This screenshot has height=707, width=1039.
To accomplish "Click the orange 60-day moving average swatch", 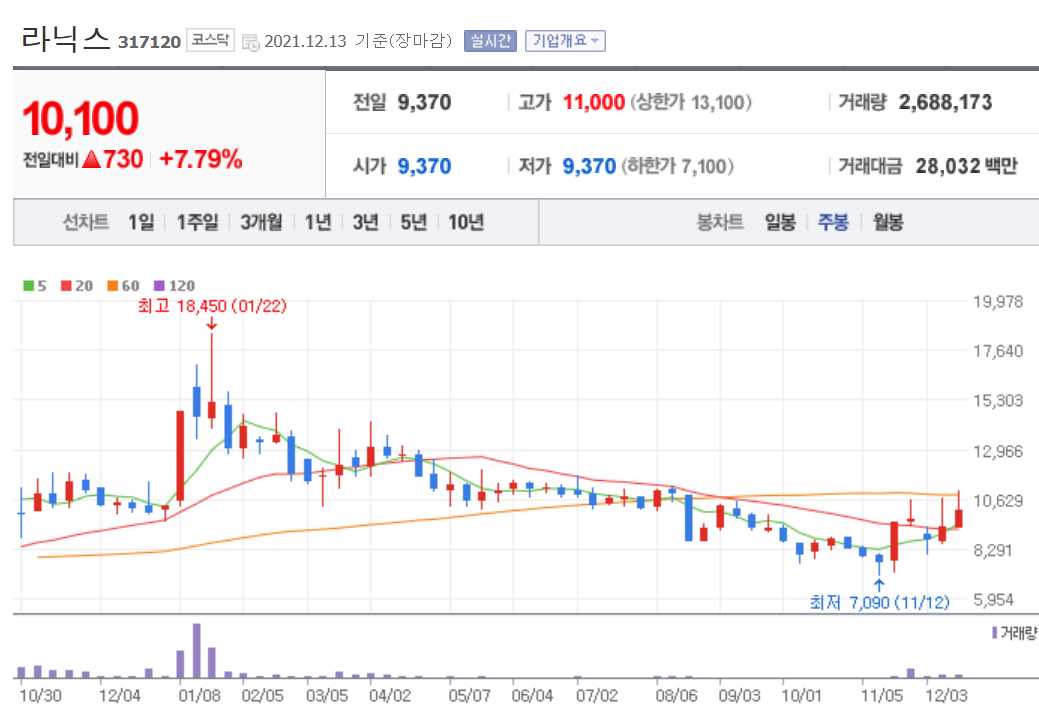I will (113, 286).
